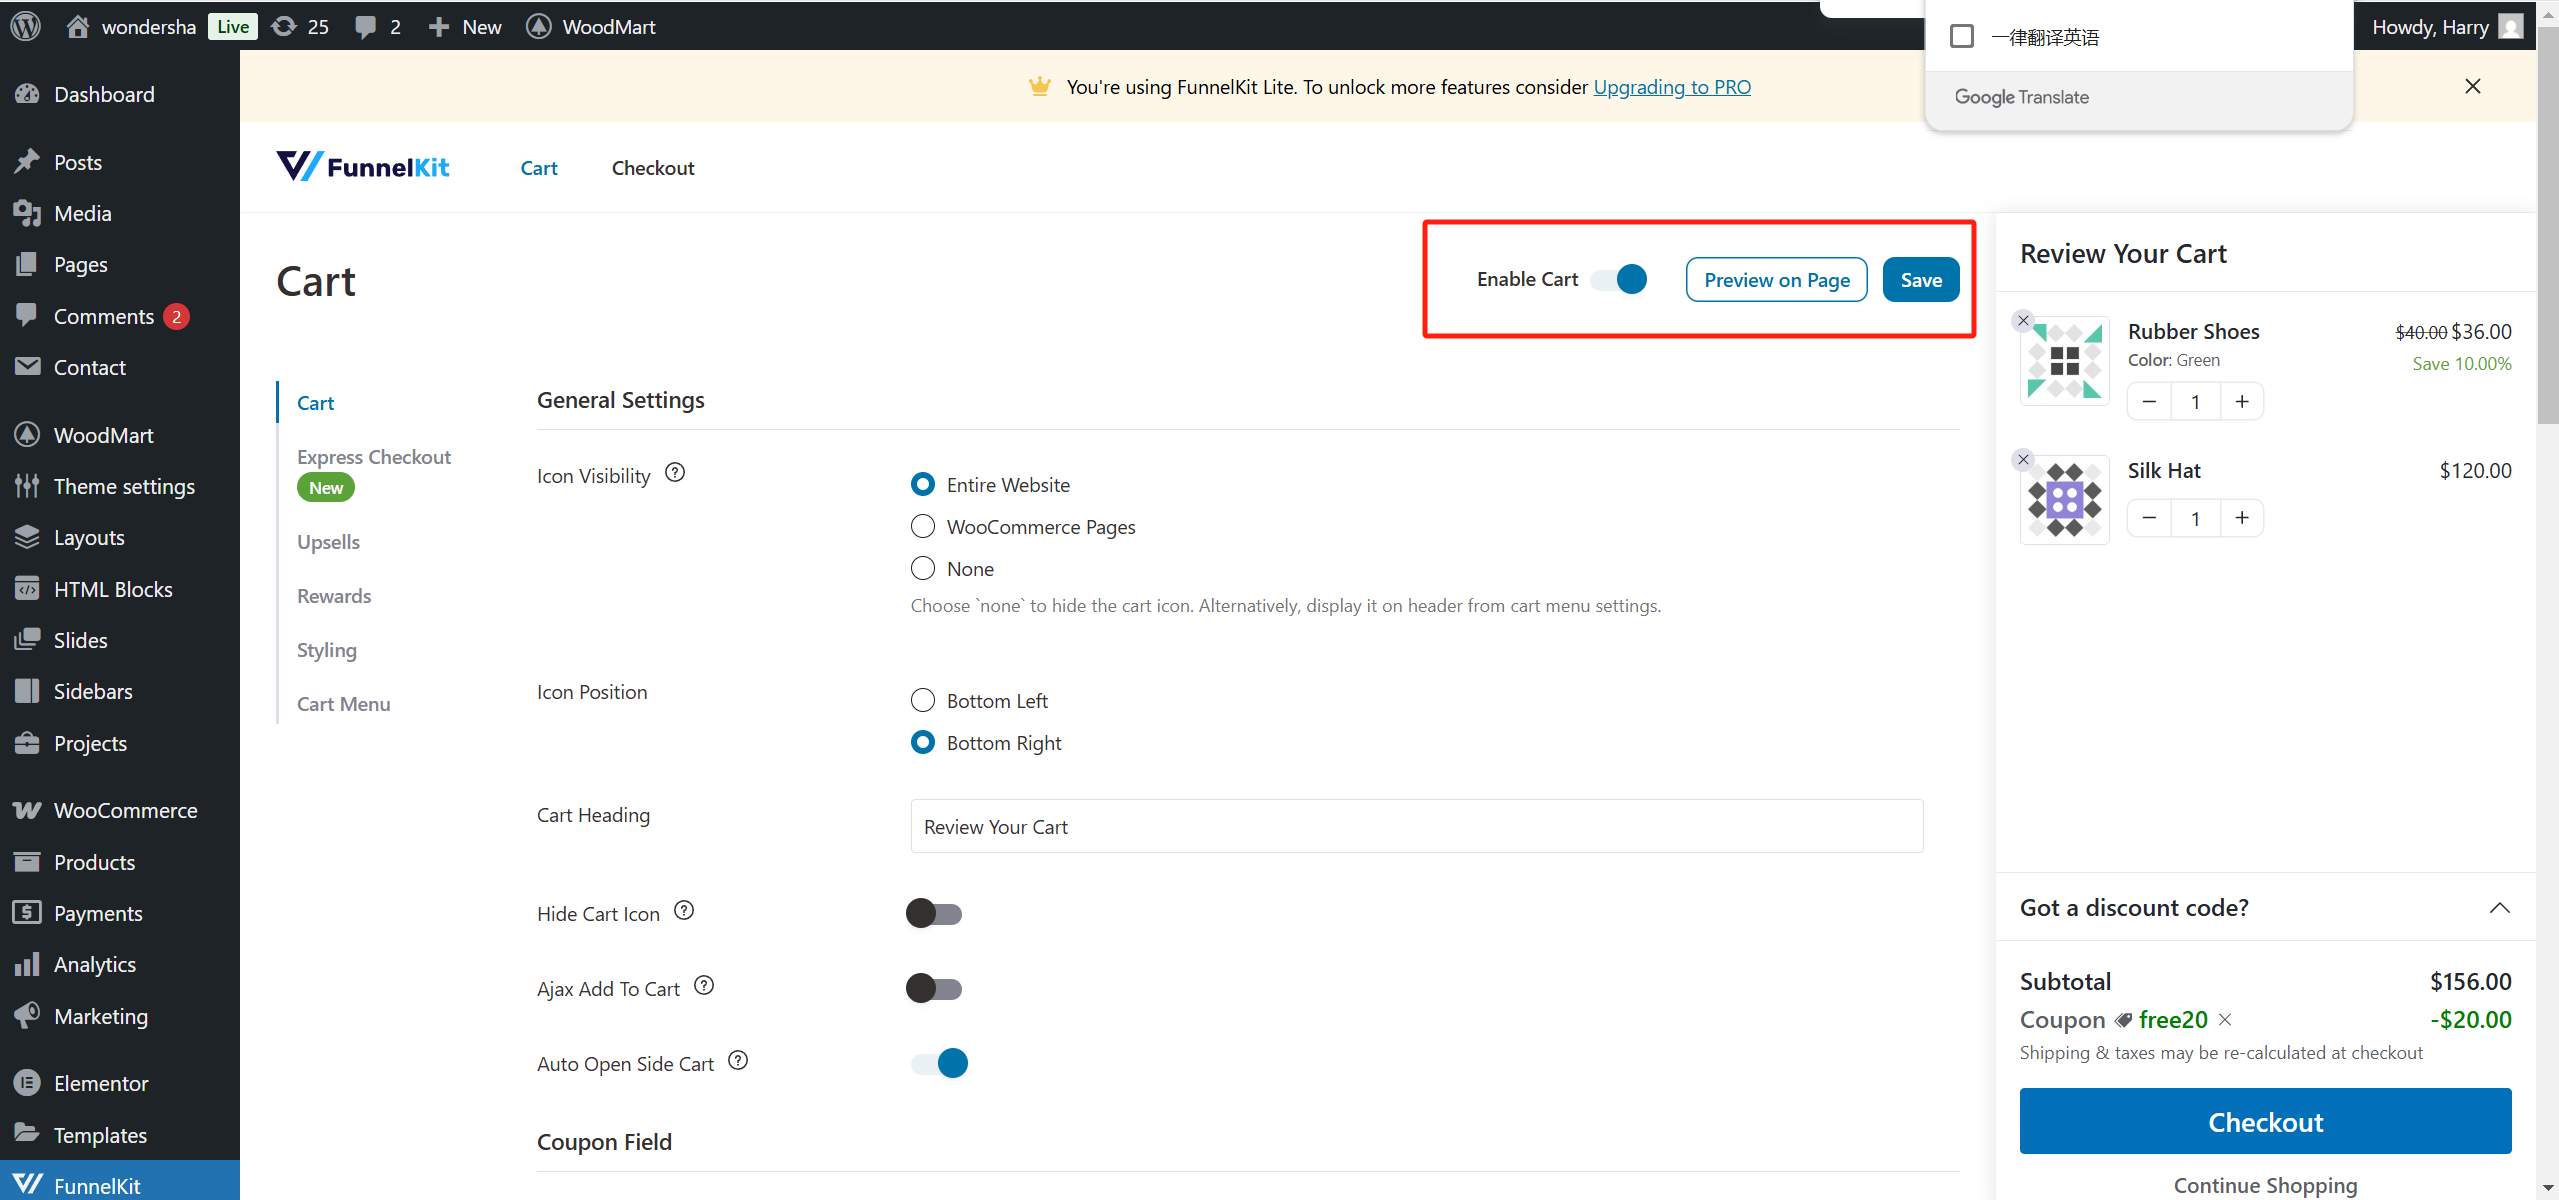
Task: Remove the free20 coupon with its X
Action: click(2225, 1020)
